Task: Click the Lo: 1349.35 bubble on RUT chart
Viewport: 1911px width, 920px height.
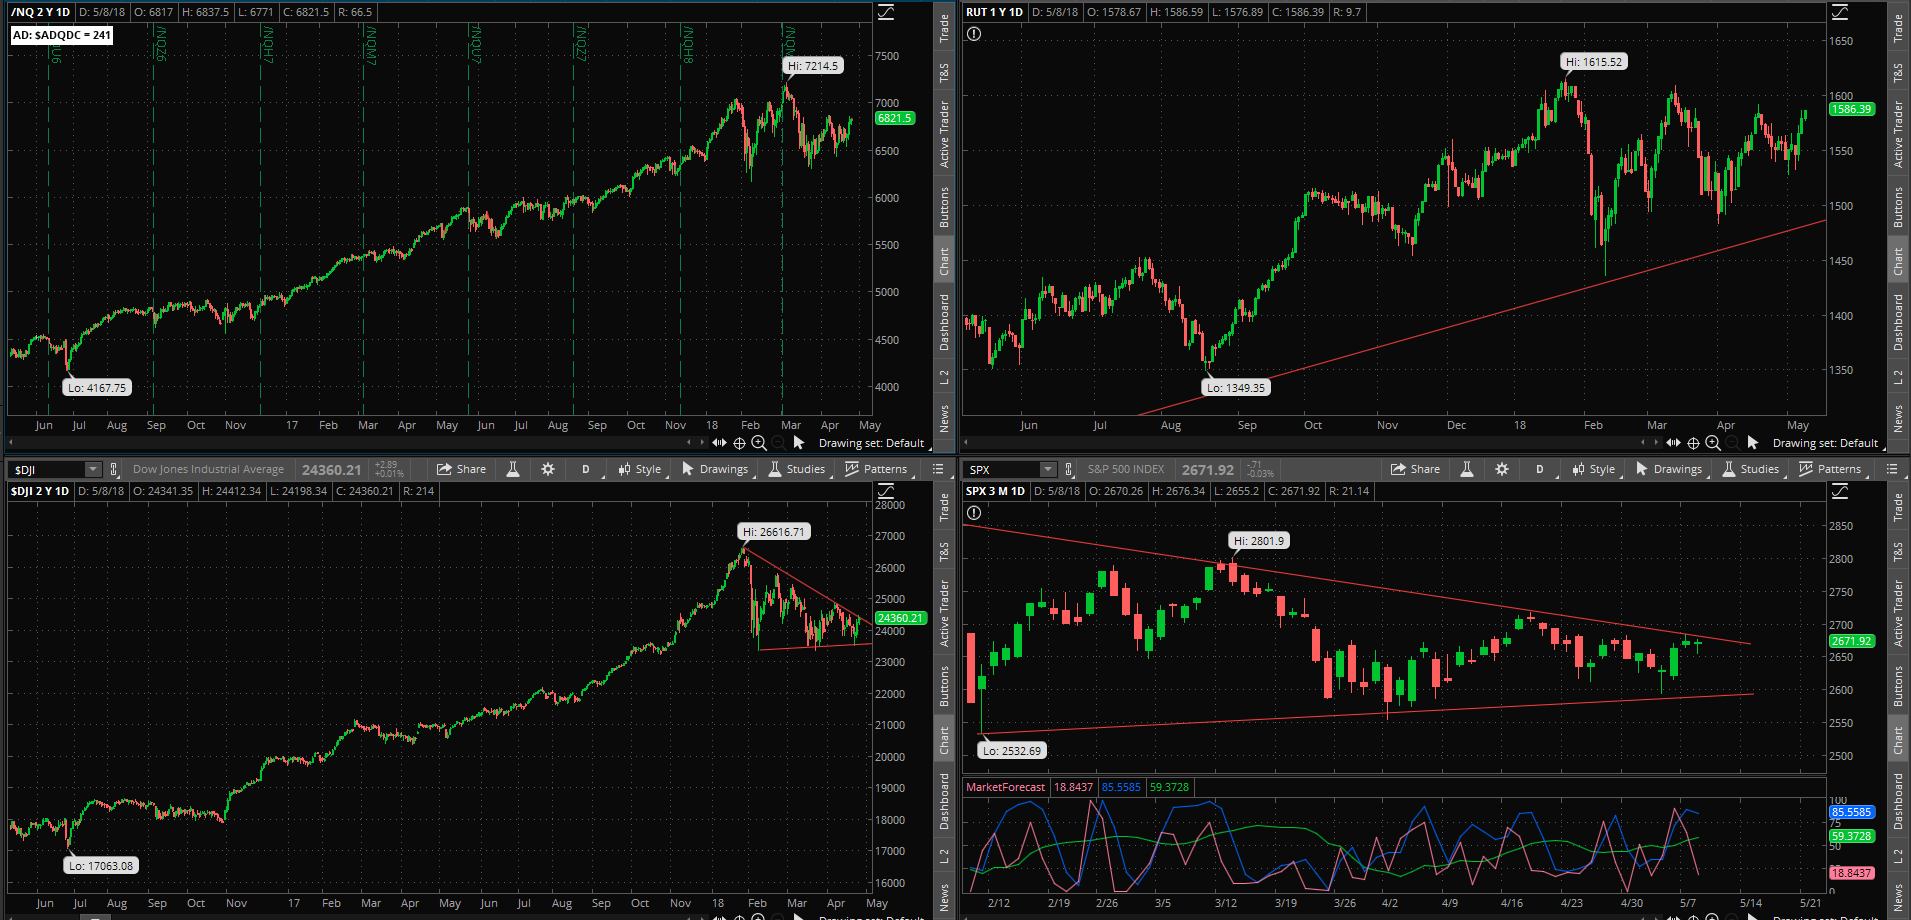Action: coord(1236,388)
